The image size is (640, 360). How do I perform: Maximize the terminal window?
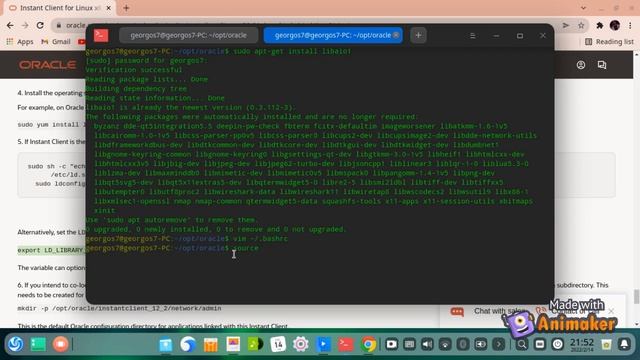click(520, 36)
